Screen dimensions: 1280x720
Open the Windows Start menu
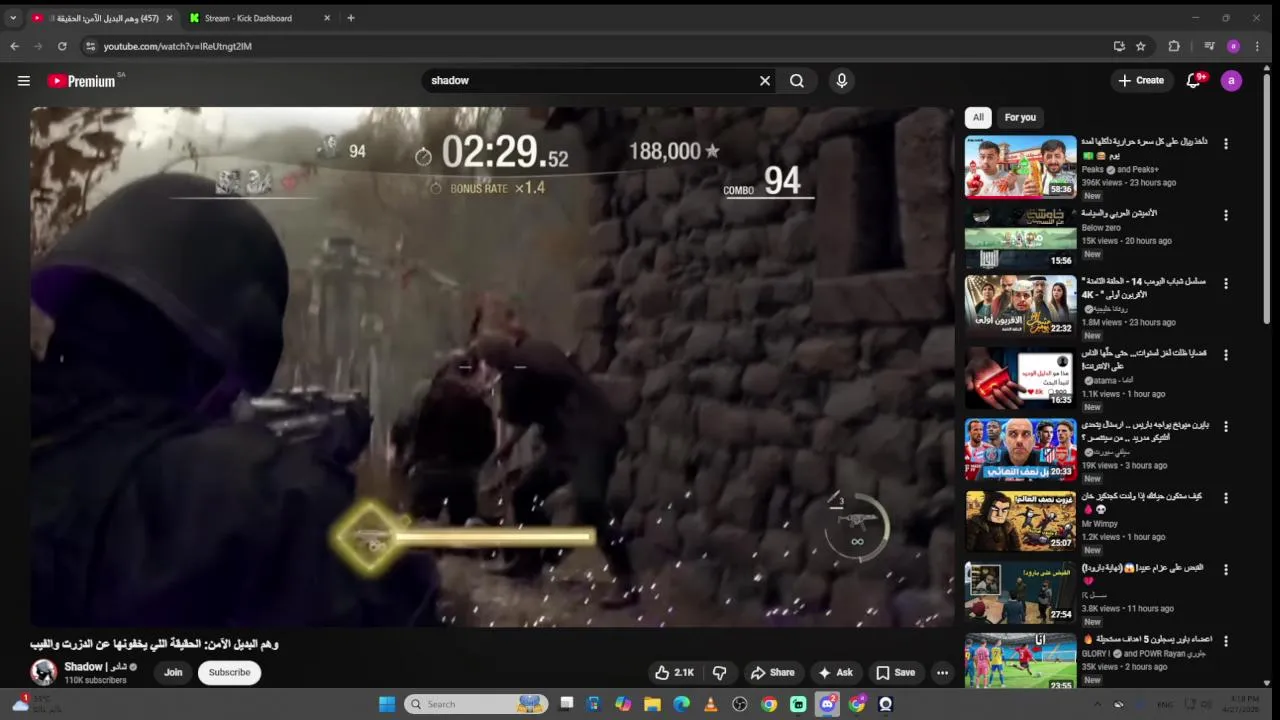pos(387,704)
